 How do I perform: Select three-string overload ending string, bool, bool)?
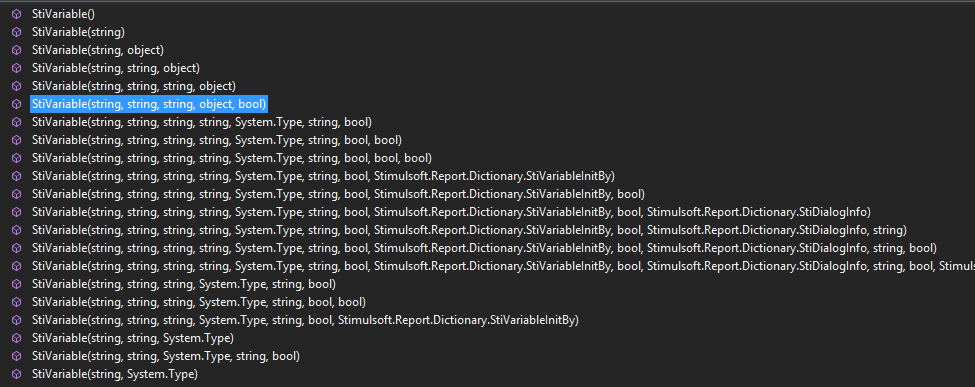198,302
